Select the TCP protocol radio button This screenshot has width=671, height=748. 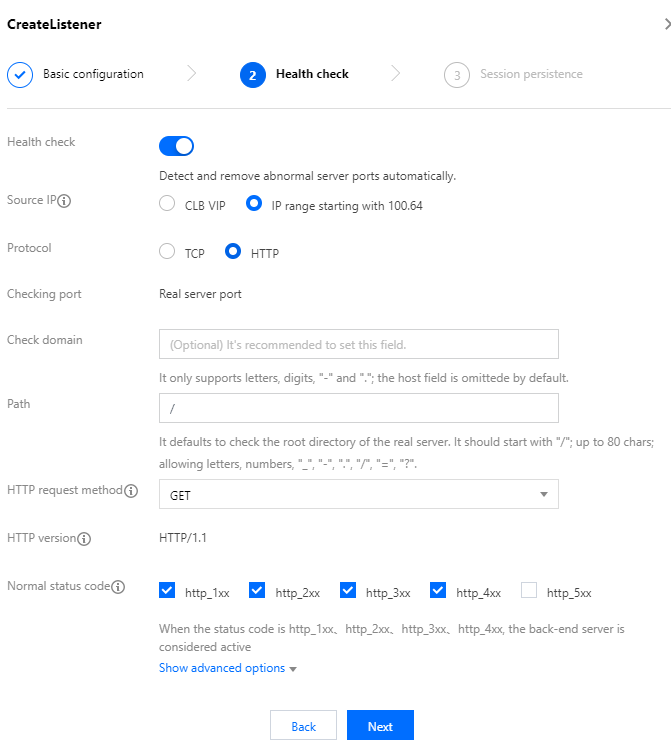(x=167, y=251)
